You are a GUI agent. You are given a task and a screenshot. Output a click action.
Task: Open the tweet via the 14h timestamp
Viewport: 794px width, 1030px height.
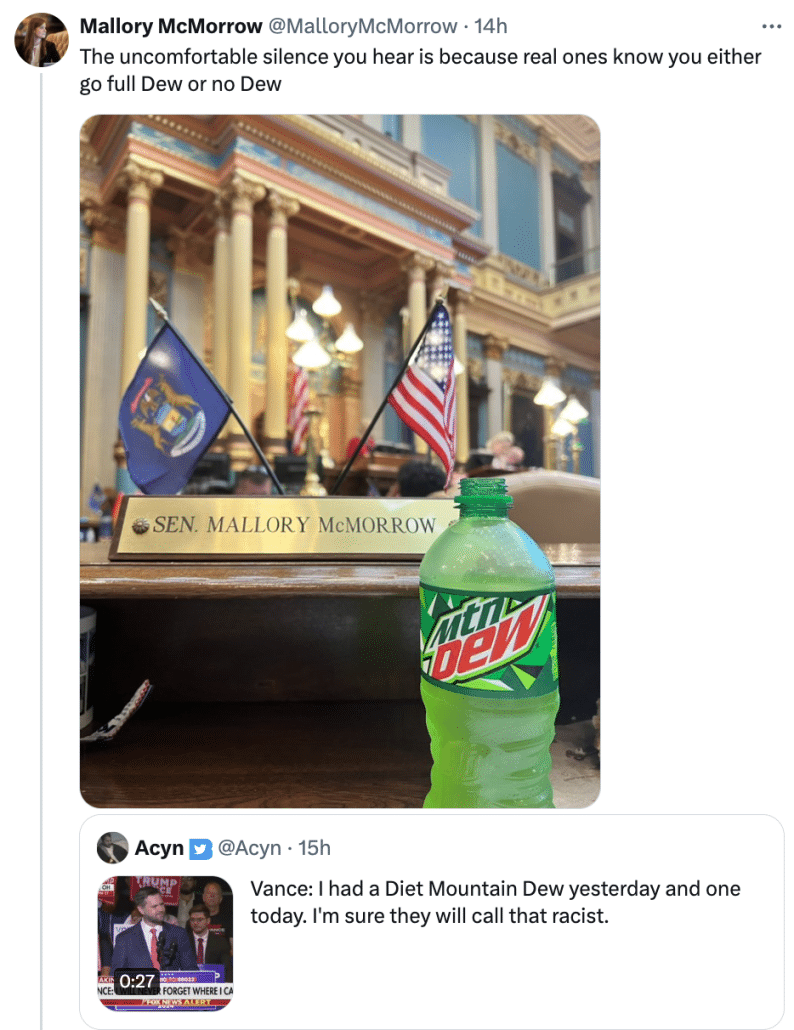pos(491,26)
